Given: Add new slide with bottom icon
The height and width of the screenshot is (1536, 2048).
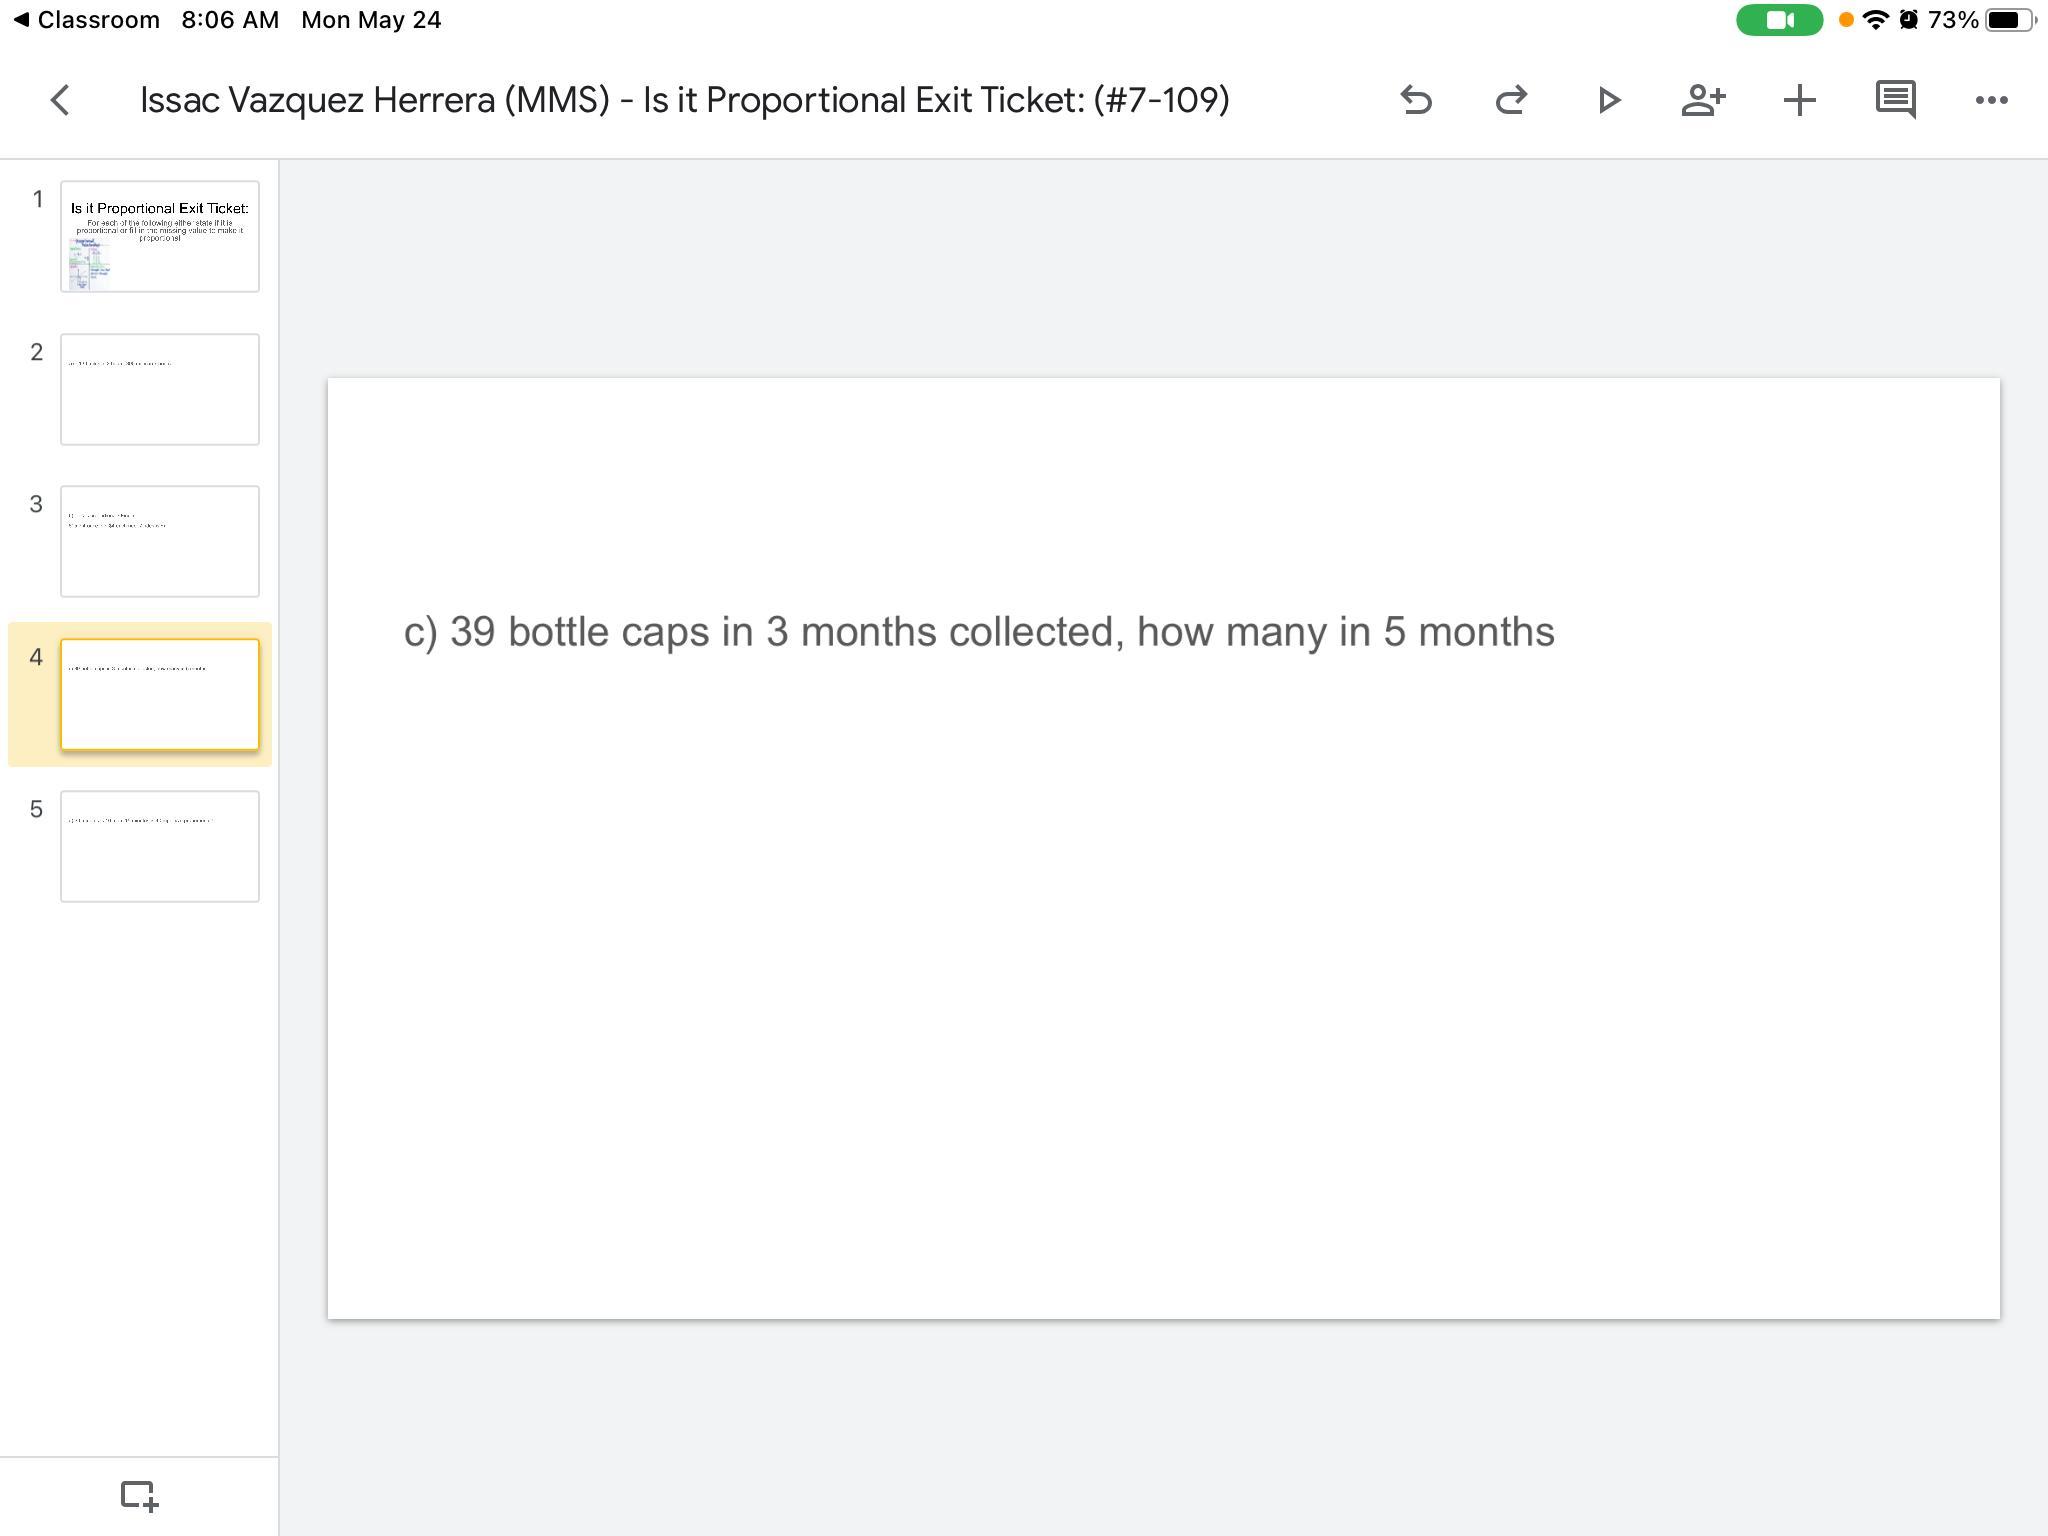Looking at the screenshot, I should [x=139, y=1496].
